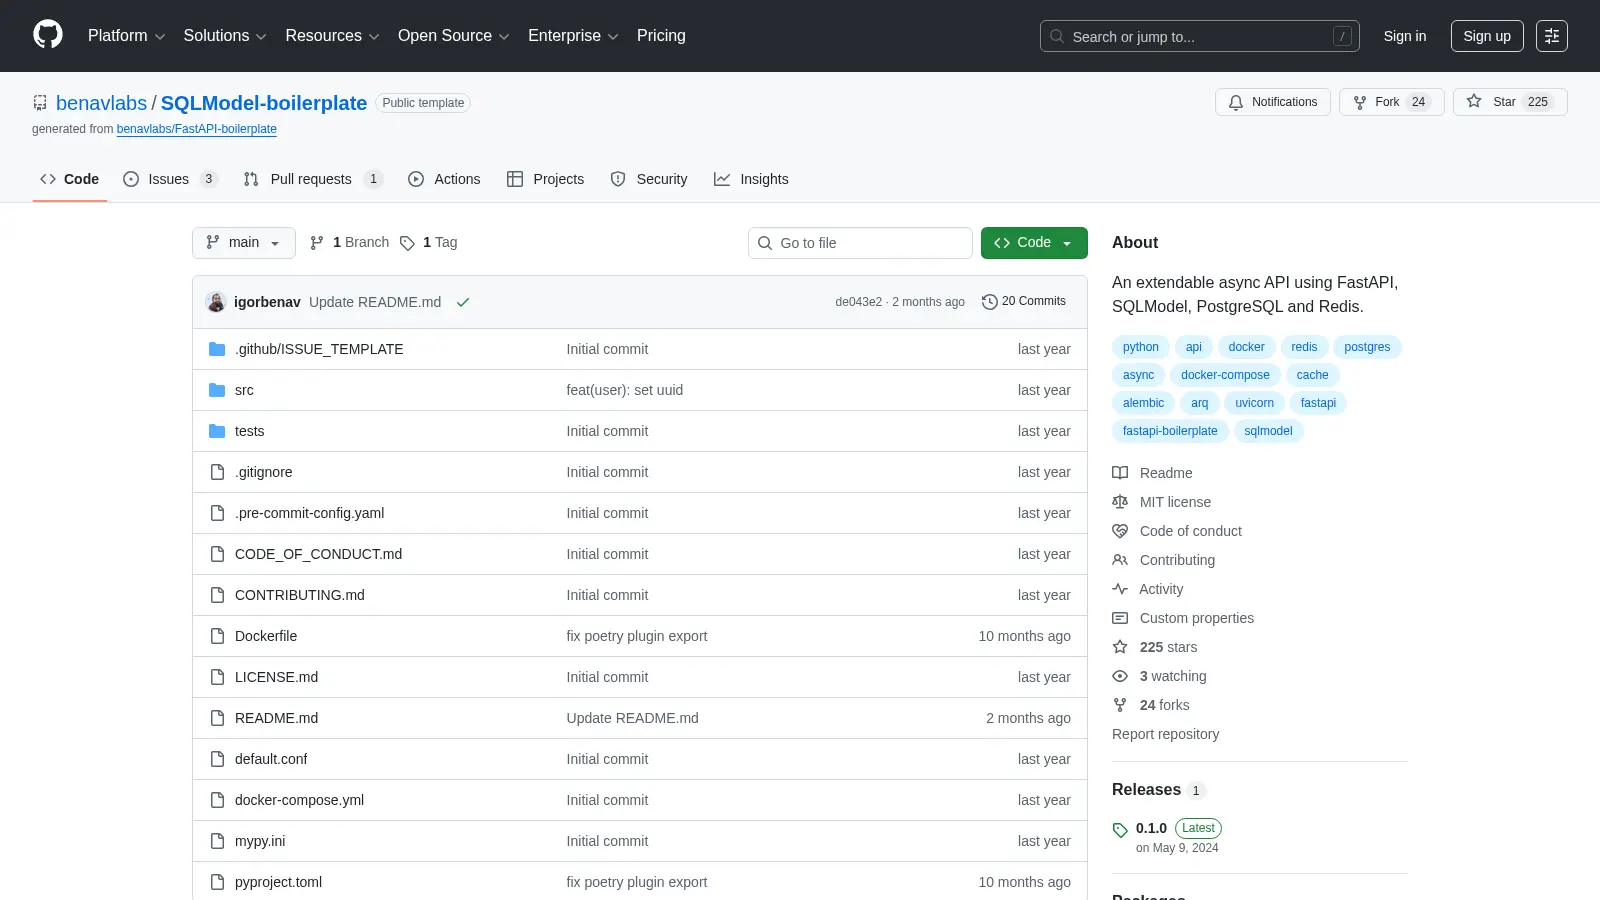
Task: Expand the Open Source menu
Action: click(454, 36)
